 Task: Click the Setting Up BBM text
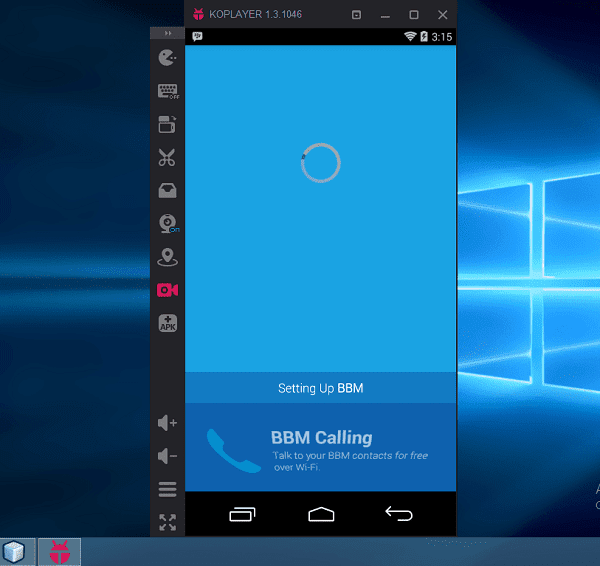coord(321,388)
